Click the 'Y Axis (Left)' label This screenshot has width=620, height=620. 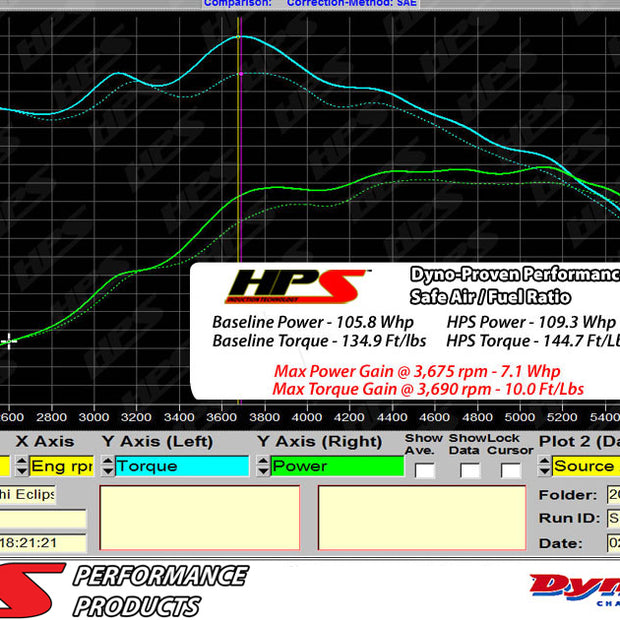tap(157, 441)
